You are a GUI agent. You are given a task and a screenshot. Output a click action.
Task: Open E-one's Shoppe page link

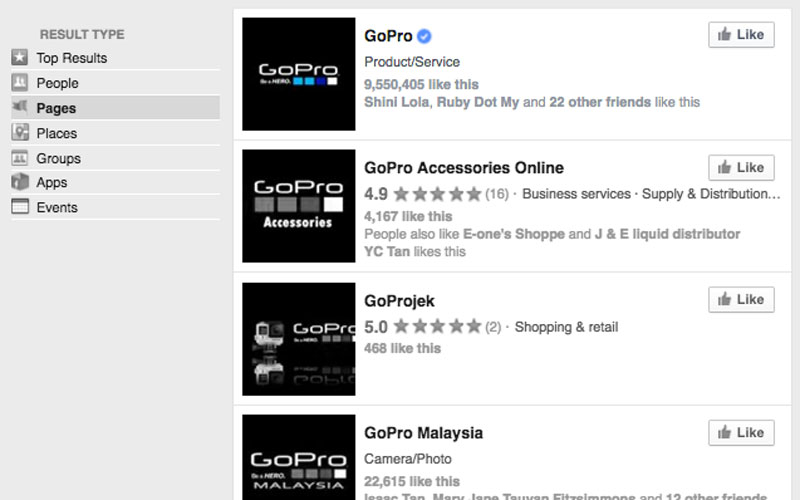point(514,234)
